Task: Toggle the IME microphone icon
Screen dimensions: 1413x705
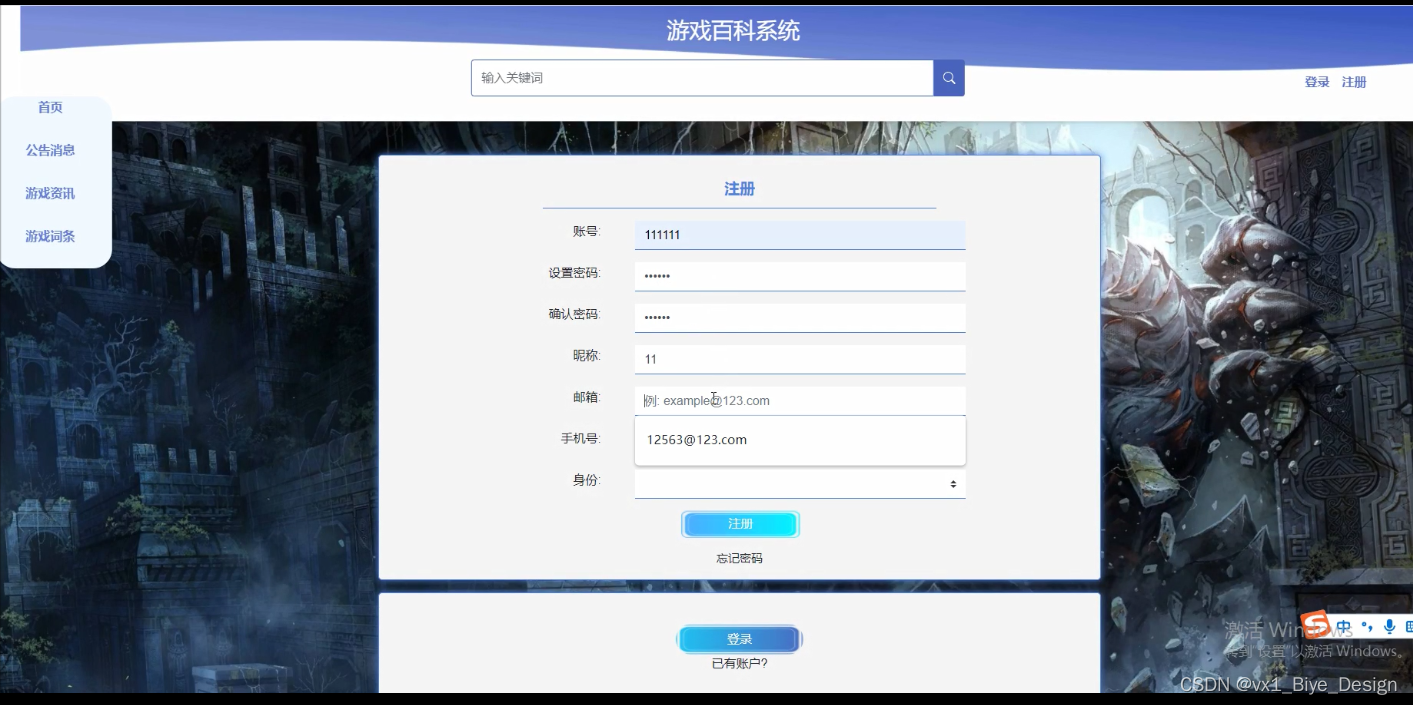Action: [1389, 627]
